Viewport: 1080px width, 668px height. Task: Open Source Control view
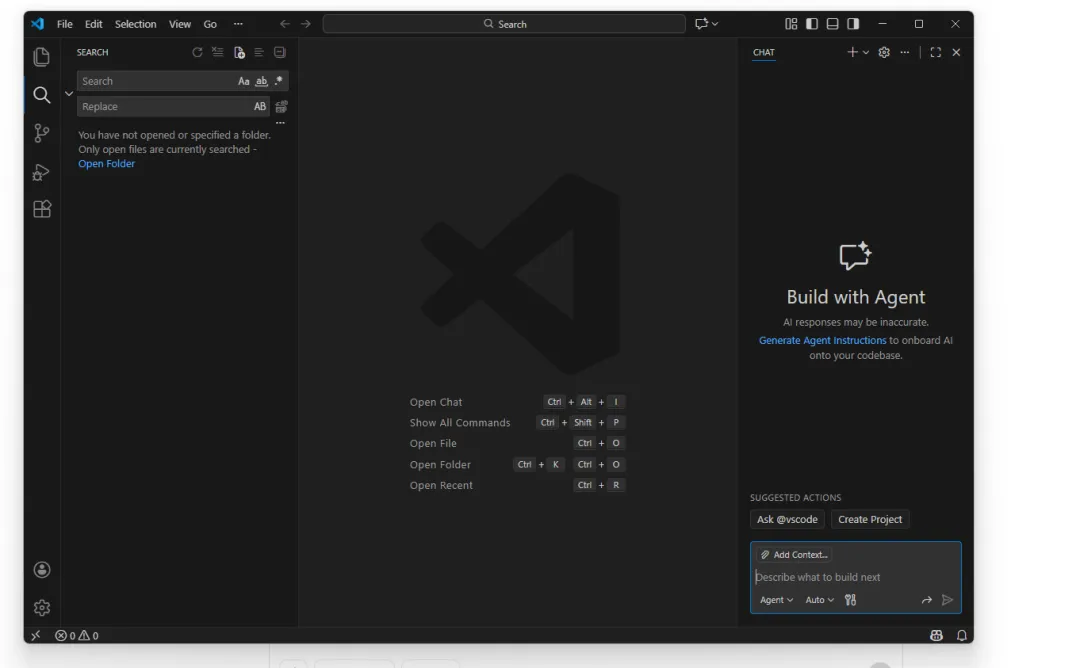(x=41, y=132)
